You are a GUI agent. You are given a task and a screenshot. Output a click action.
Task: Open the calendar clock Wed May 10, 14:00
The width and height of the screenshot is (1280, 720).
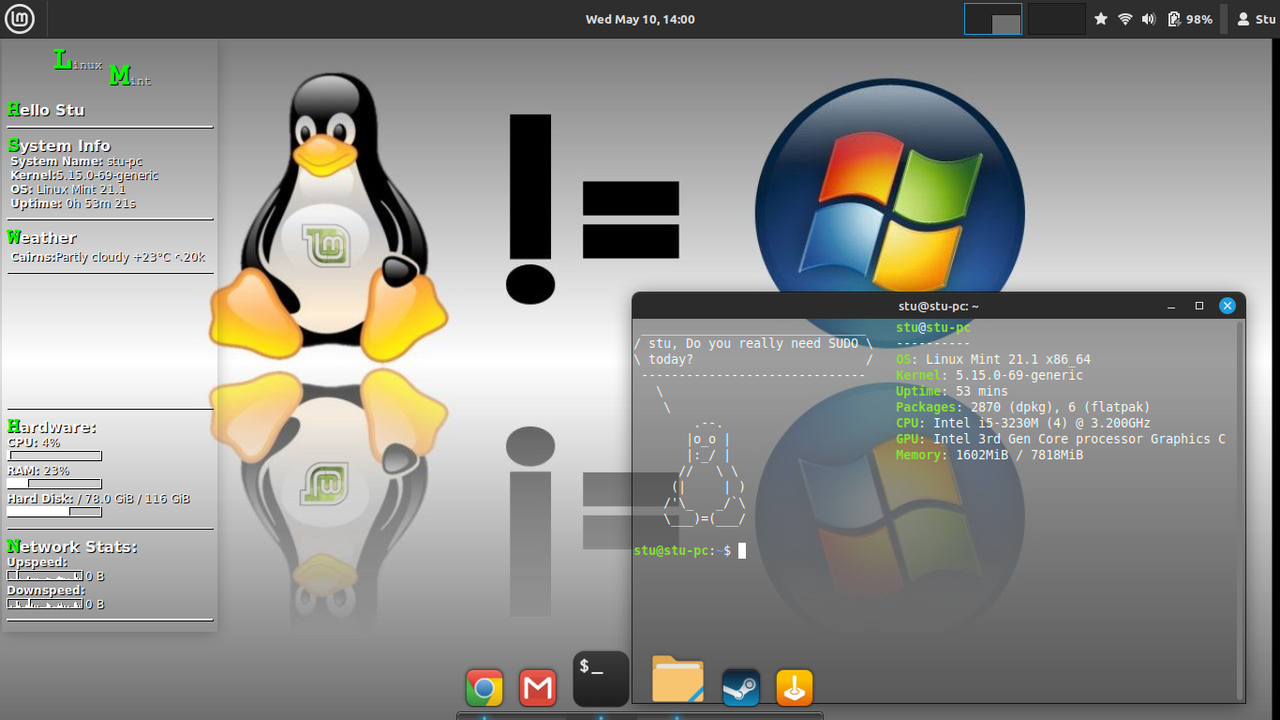640,19
